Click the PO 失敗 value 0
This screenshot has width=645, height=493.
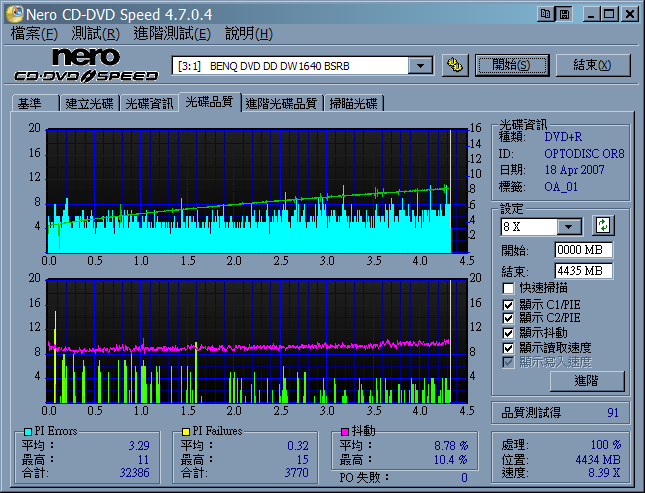coord(464,478)
